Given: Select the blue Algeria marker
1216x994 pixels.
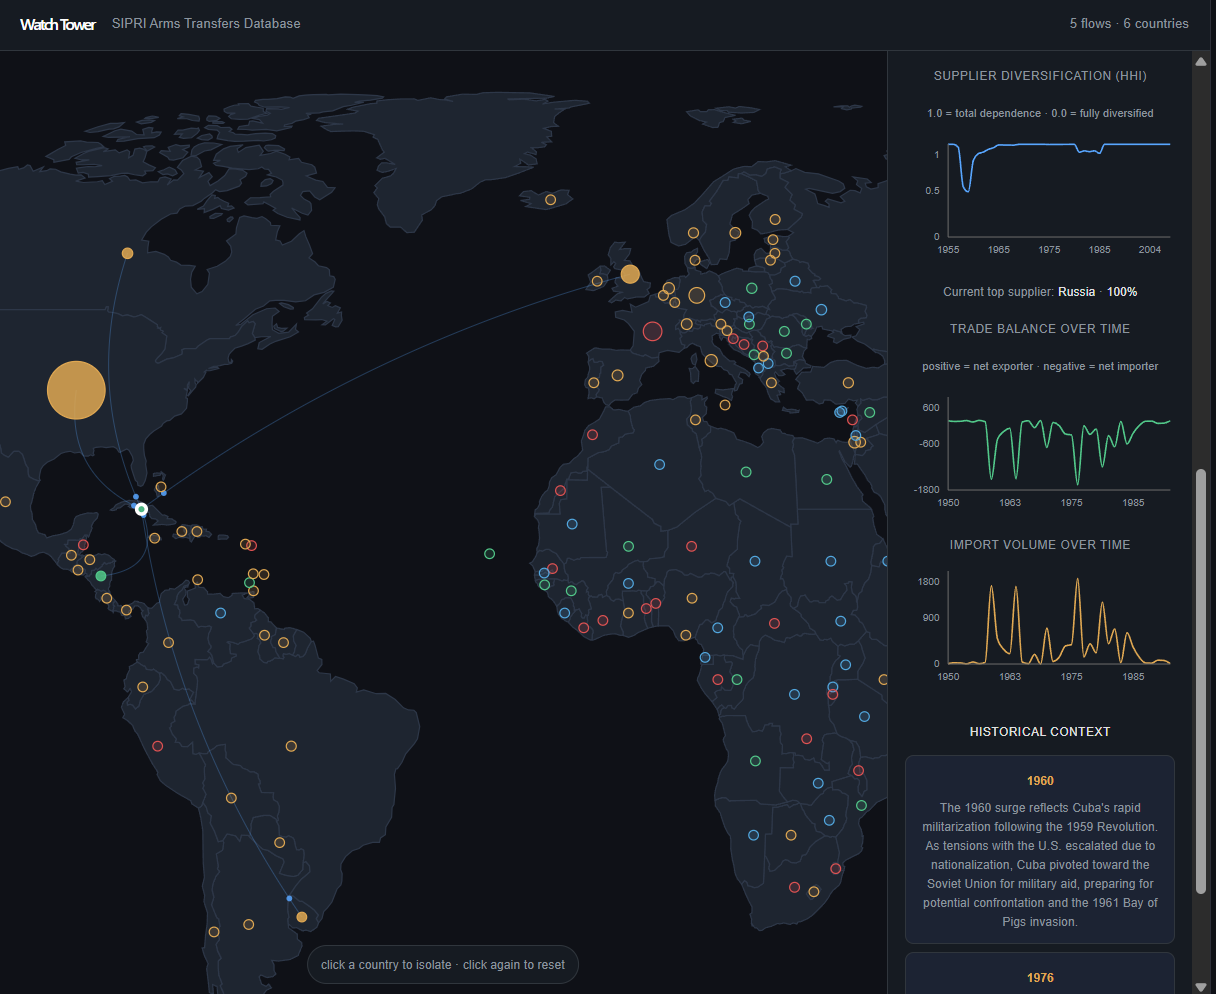Looking at the screenshot, I should pos(659,465).
